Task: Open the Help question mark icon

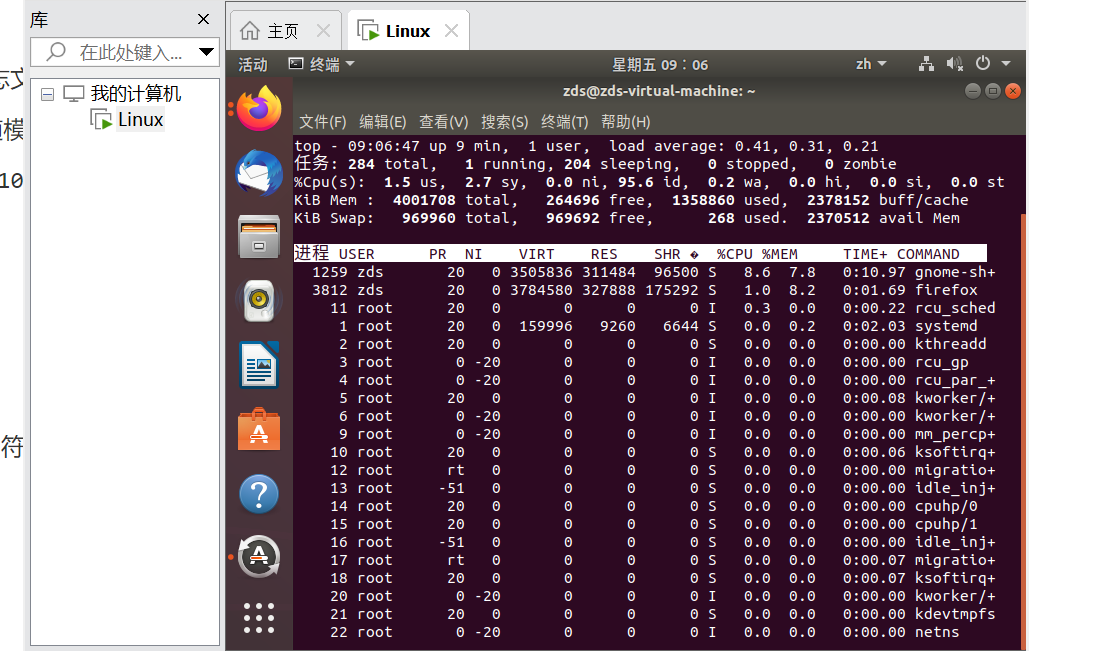Action: point(259,494)
